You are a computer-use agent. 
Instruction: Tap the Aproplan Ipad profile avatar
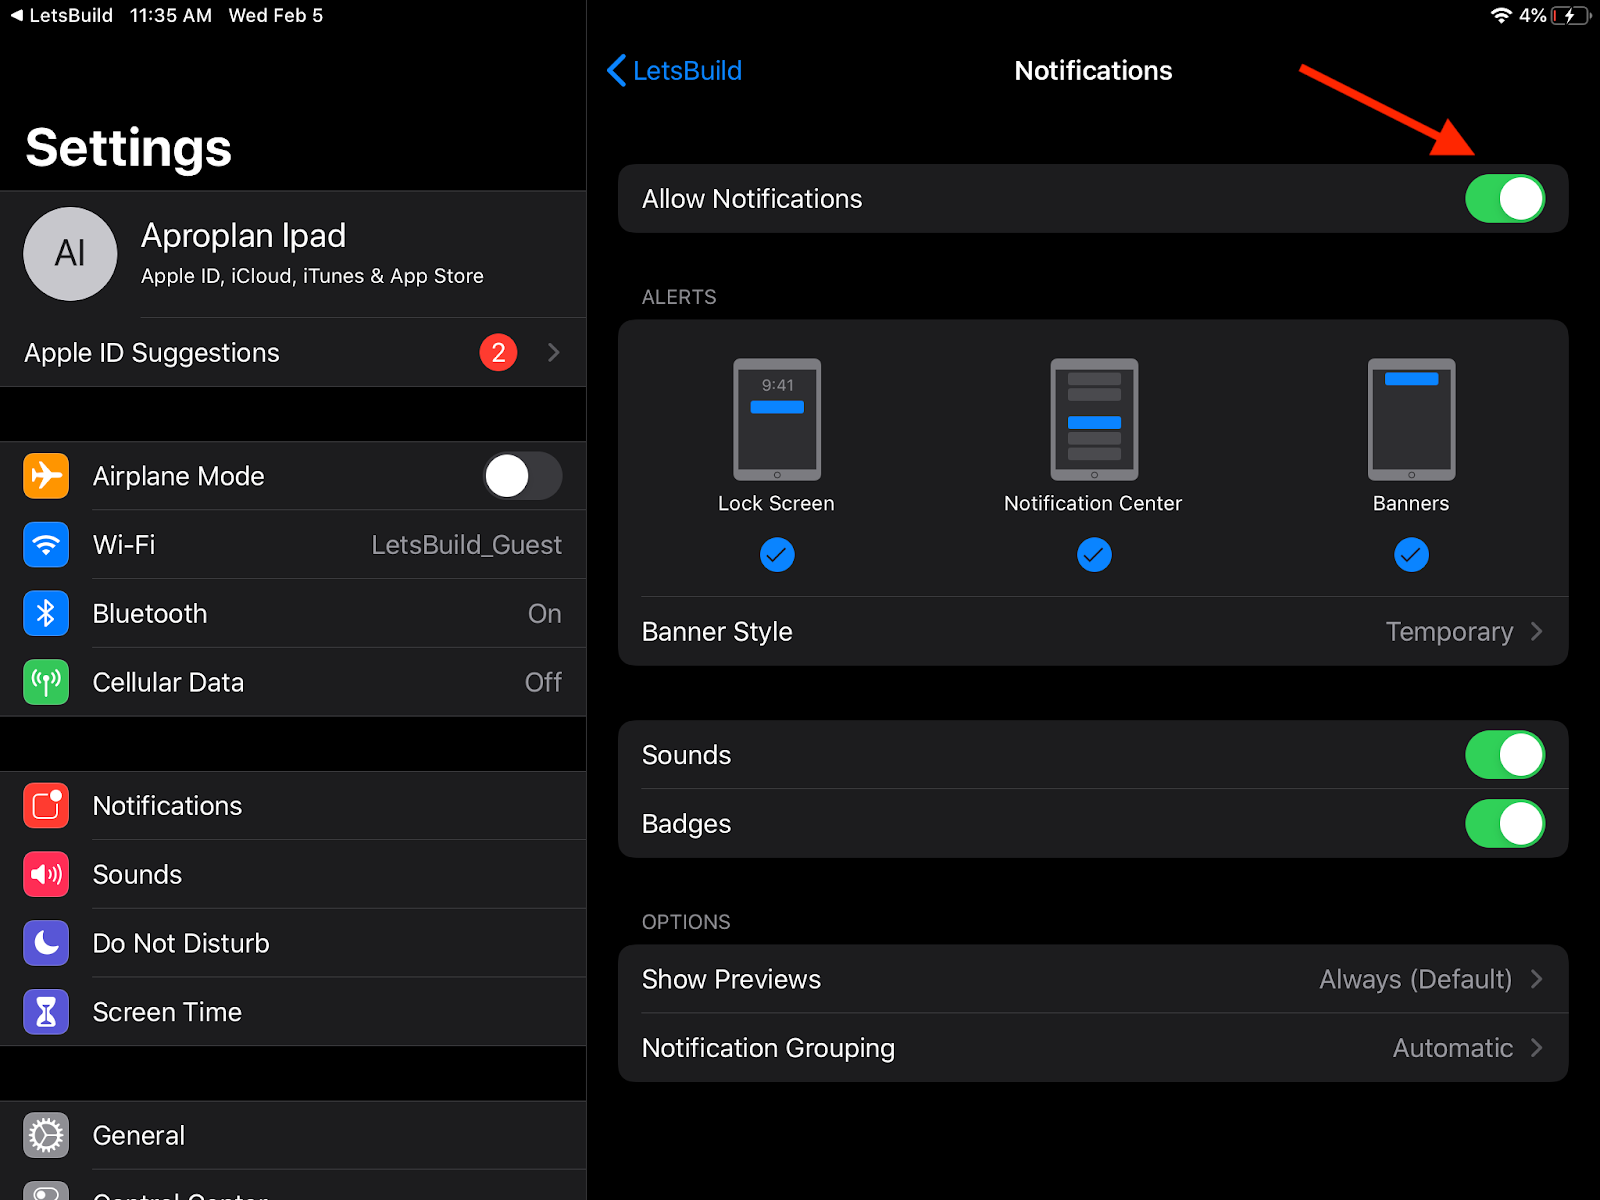(x=70, y=254)
